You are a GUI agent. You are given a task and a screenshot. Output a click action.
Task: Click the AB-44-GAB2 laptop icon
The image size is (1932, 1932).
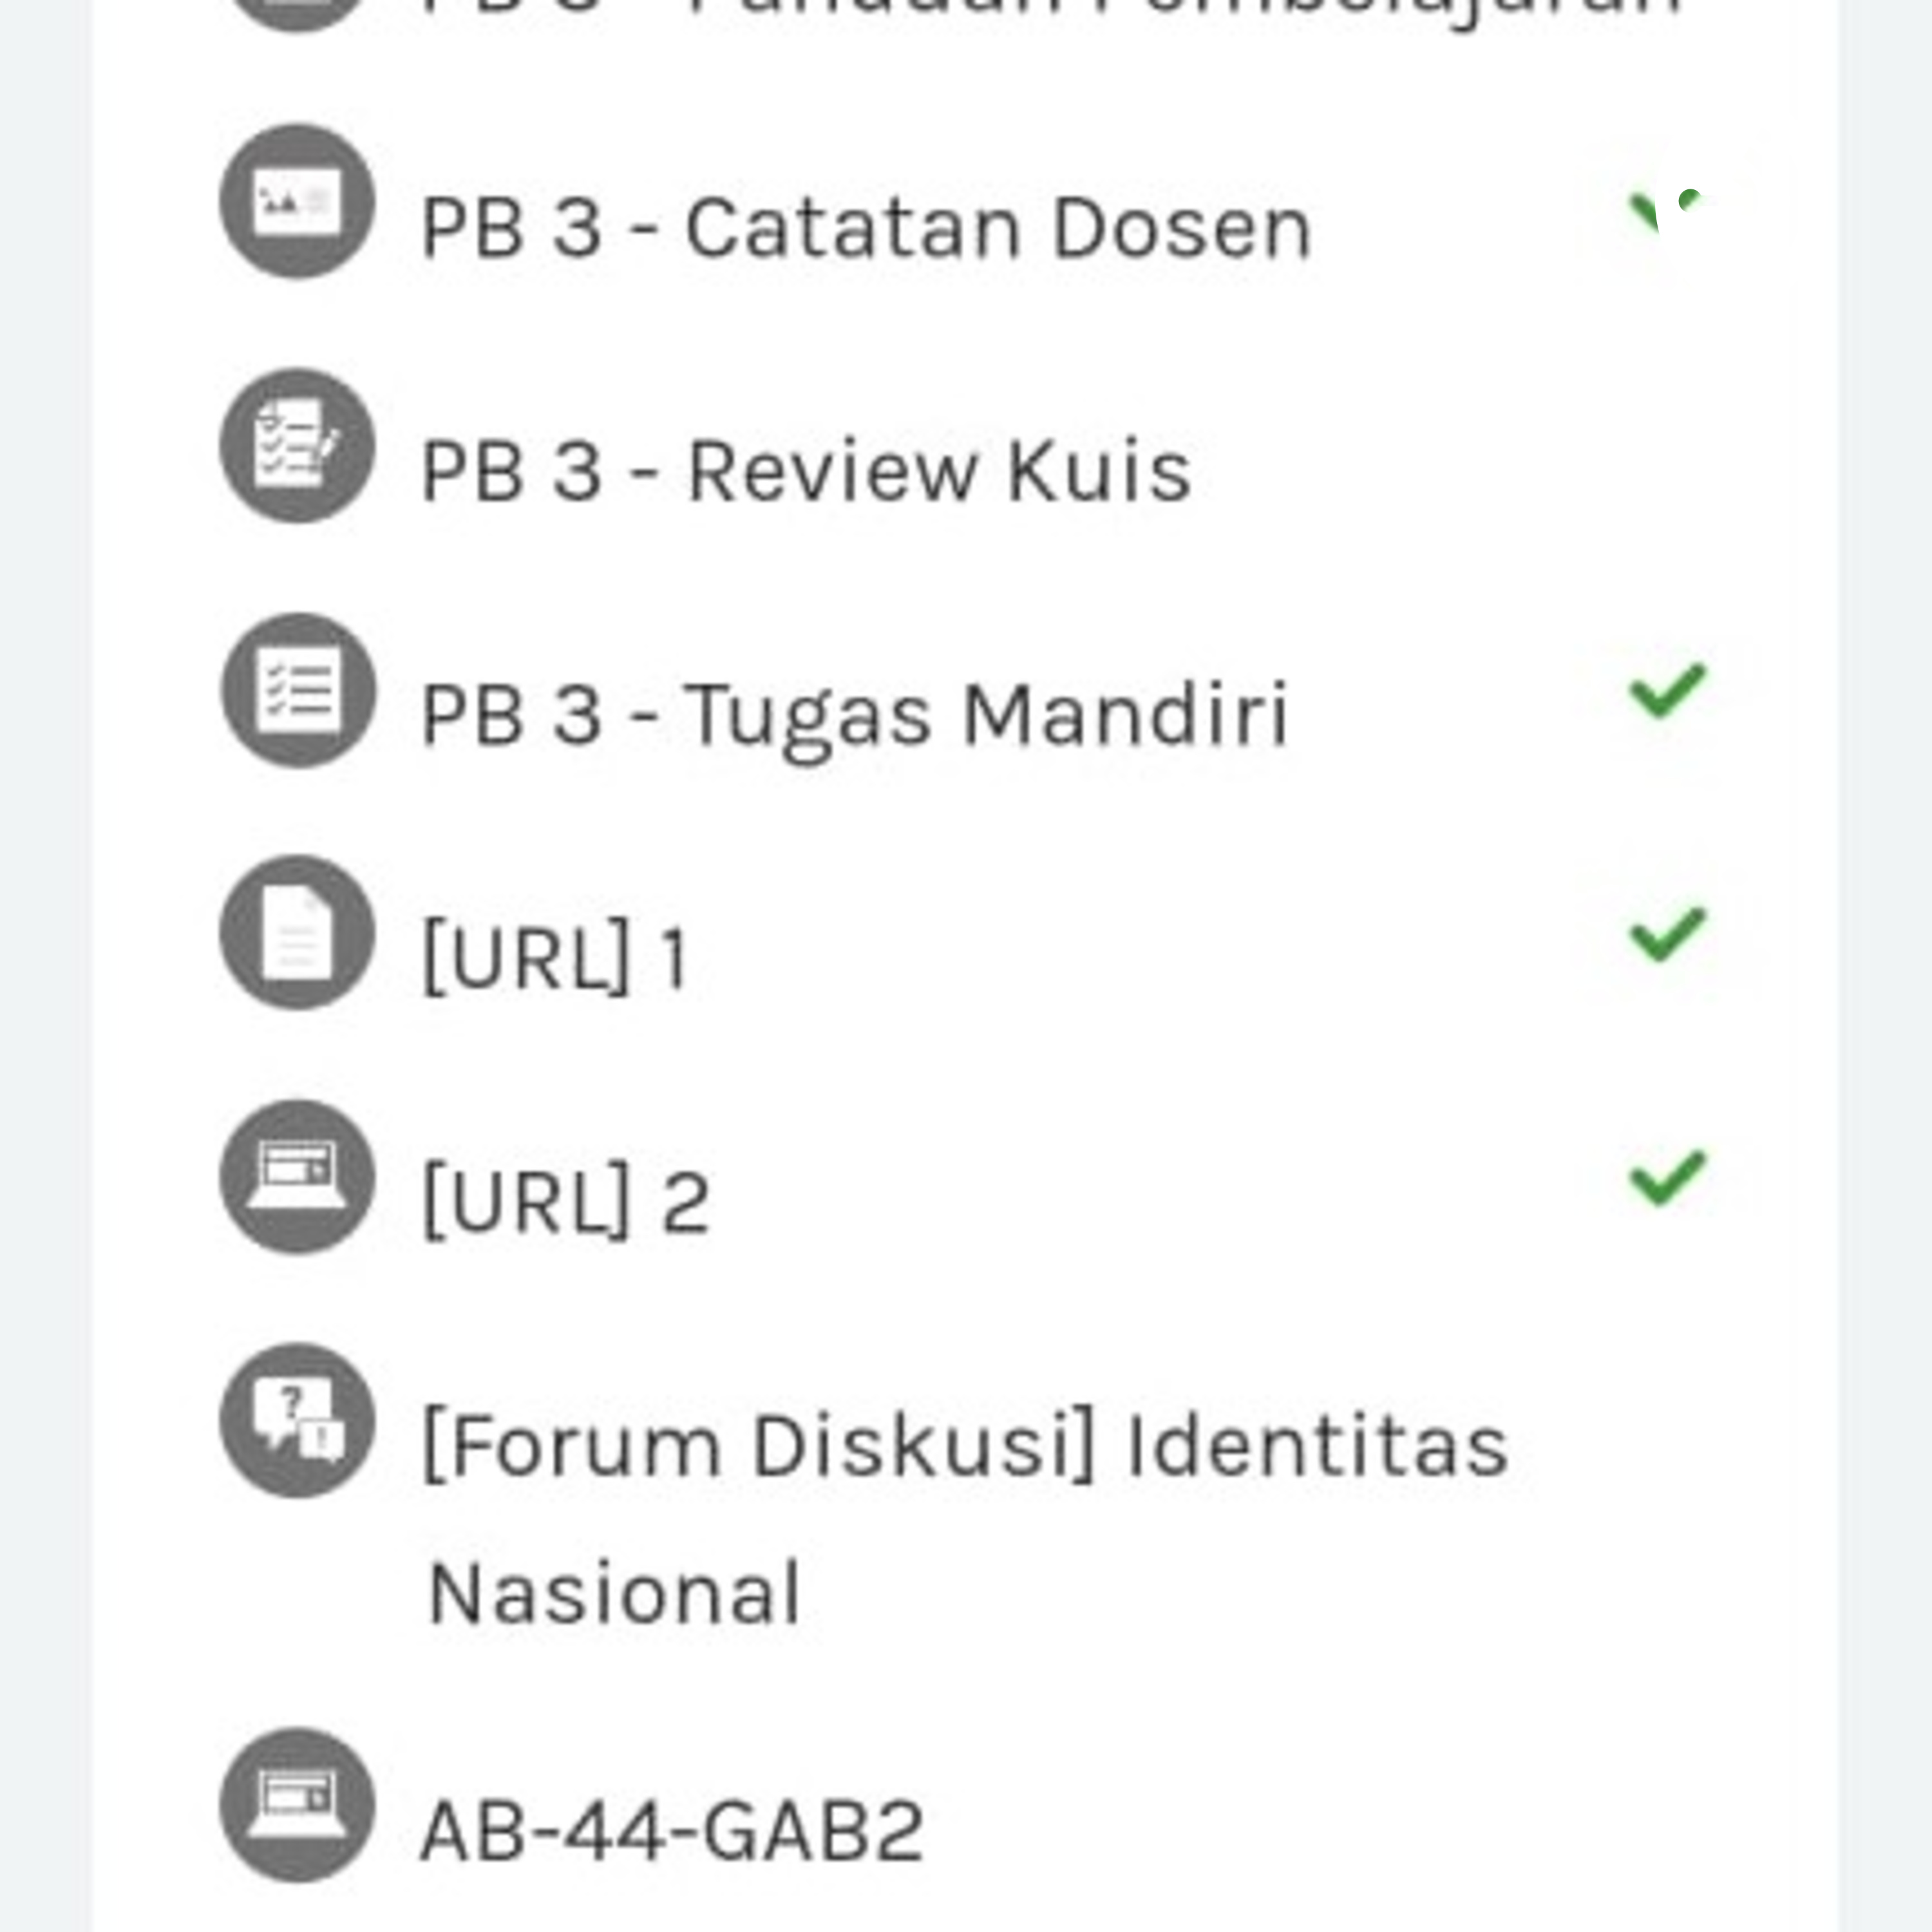pos(297,1805)
